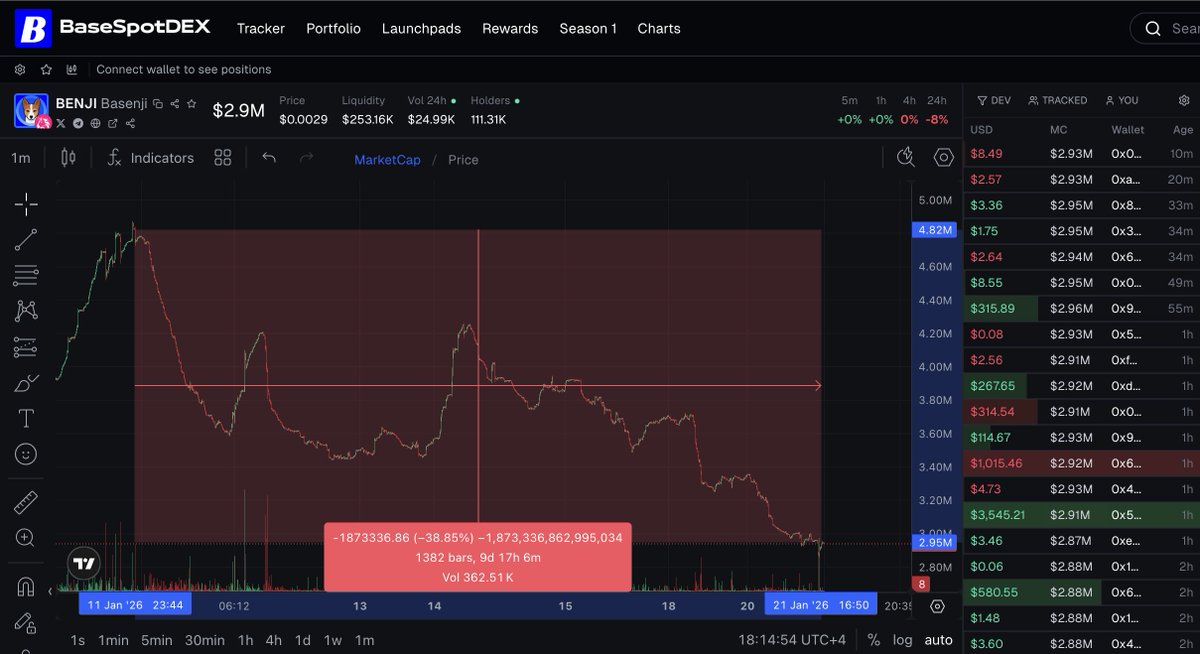This screenshot has width=1200, height=654.
Task: Open BENJI website globe link
Action: [95, 123]
